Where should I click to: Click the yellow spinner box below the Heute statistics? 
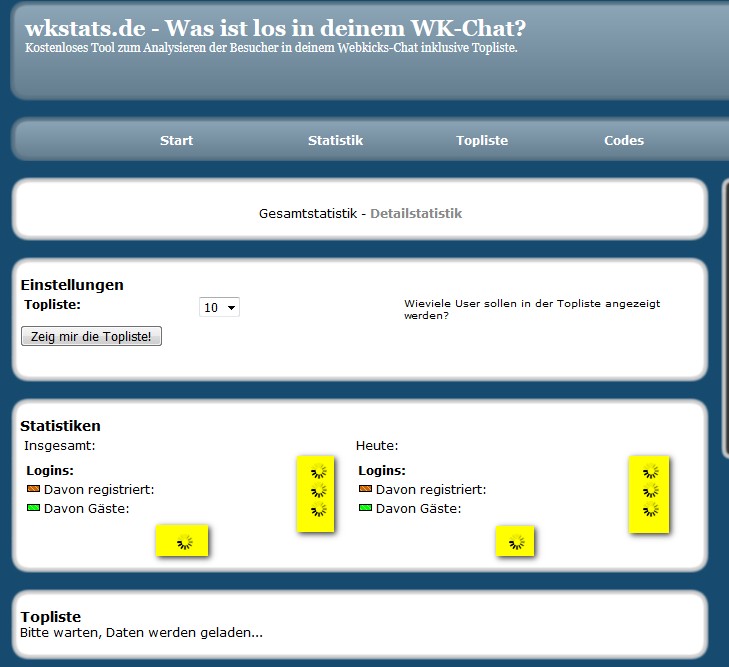coord(515,542)
